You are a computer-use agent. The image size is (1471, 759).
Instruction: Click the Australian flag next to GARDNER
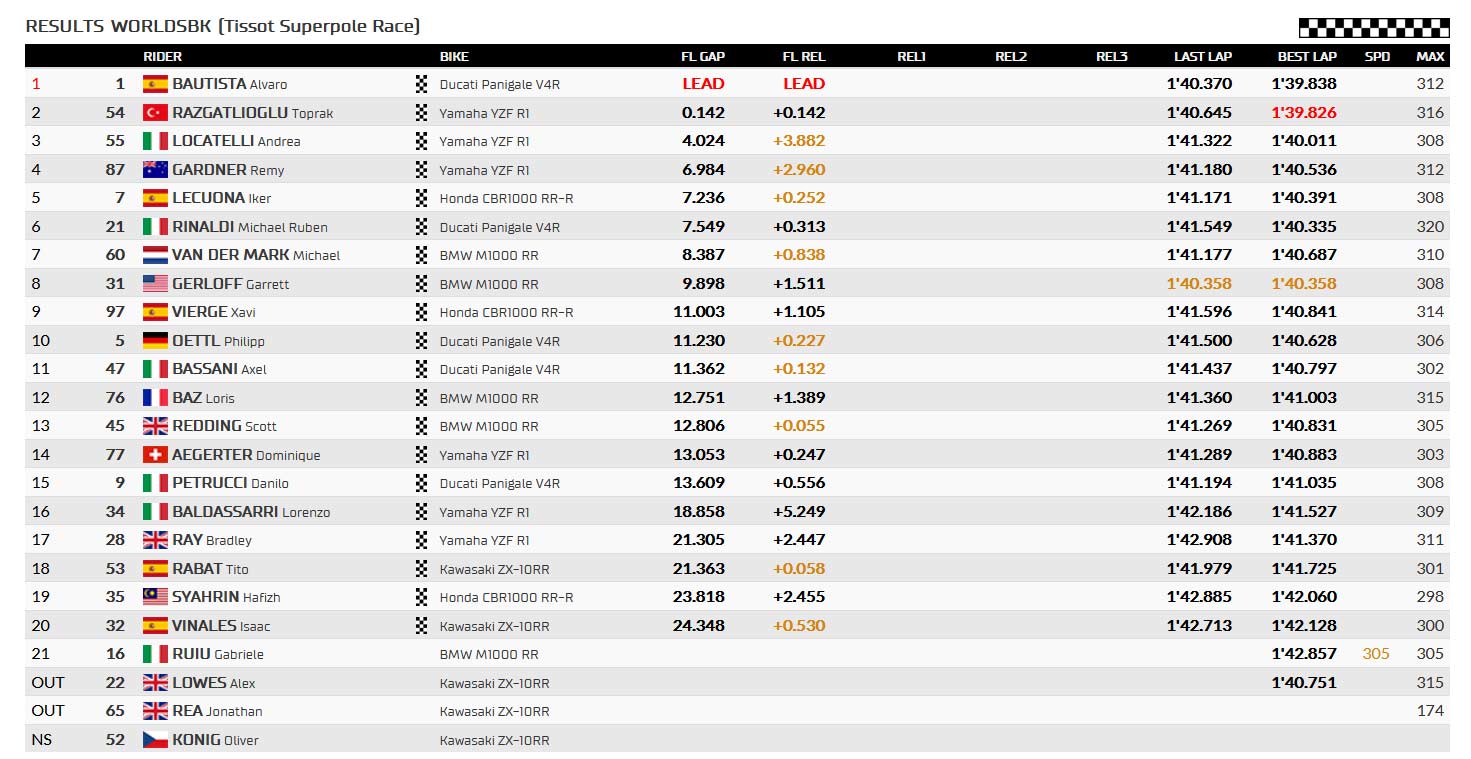[155, 170]
